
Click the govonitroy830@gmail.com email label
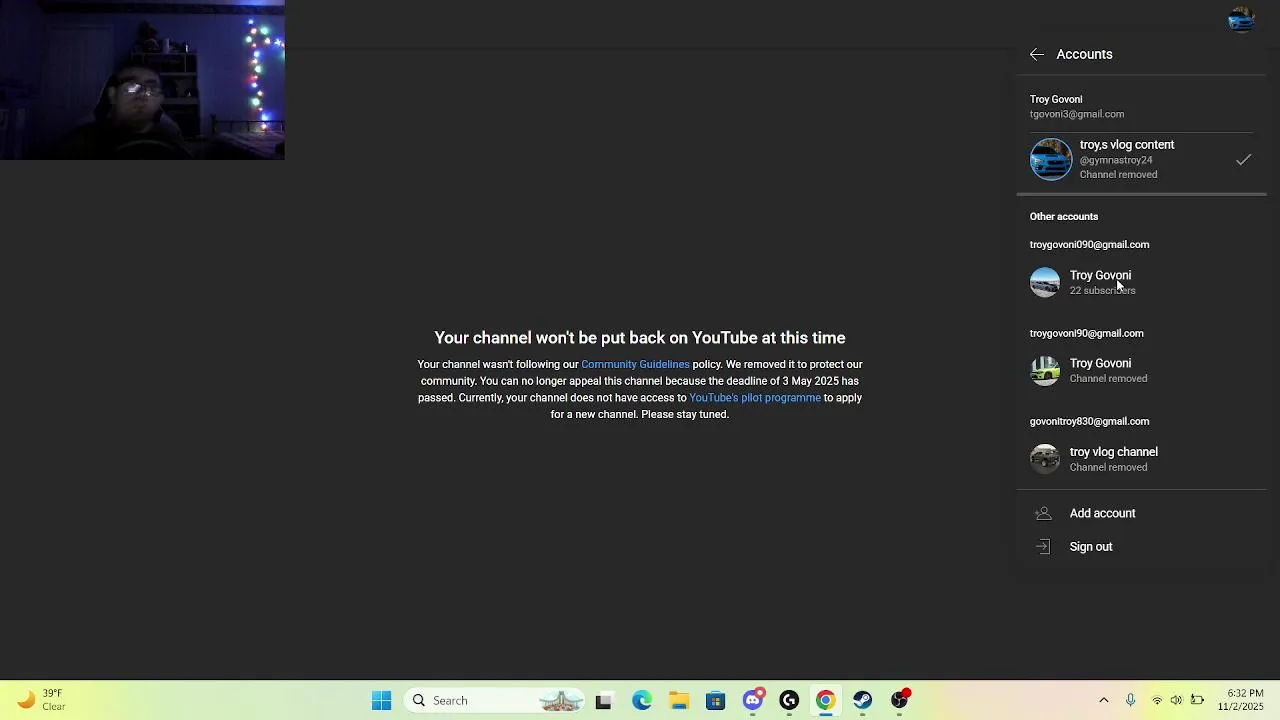pos(1089,421)
